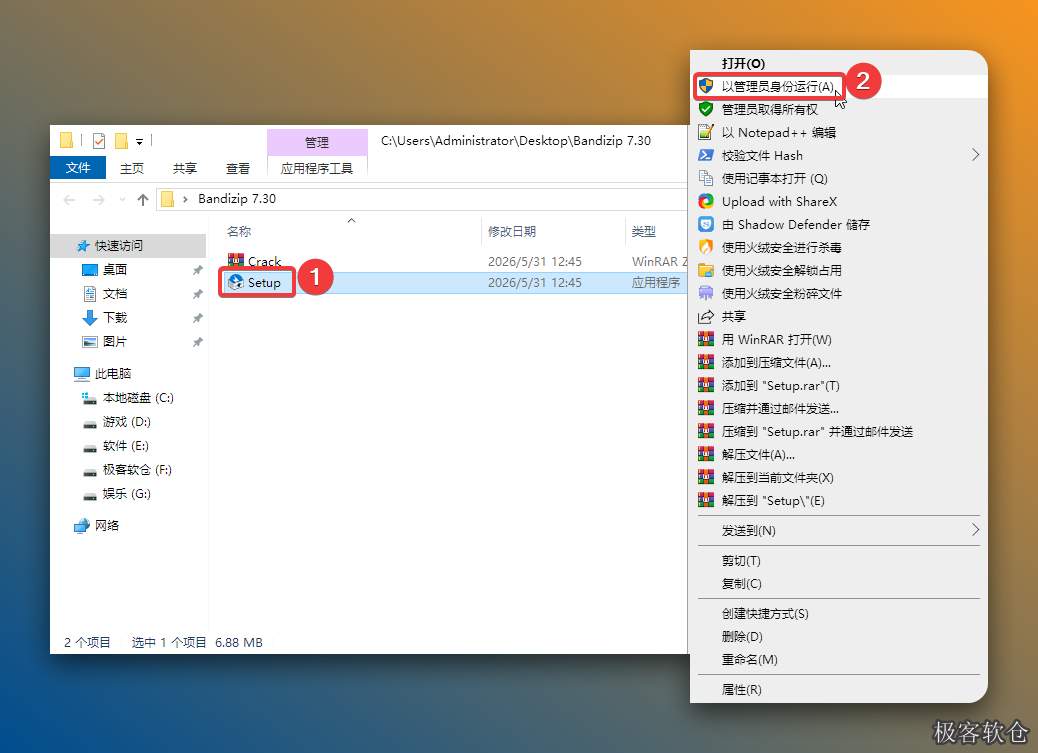This screenshot has width=1038, height=753.
Task: Click the notepad icon for 使用记事本打开
Action: (x=706, y=178)
